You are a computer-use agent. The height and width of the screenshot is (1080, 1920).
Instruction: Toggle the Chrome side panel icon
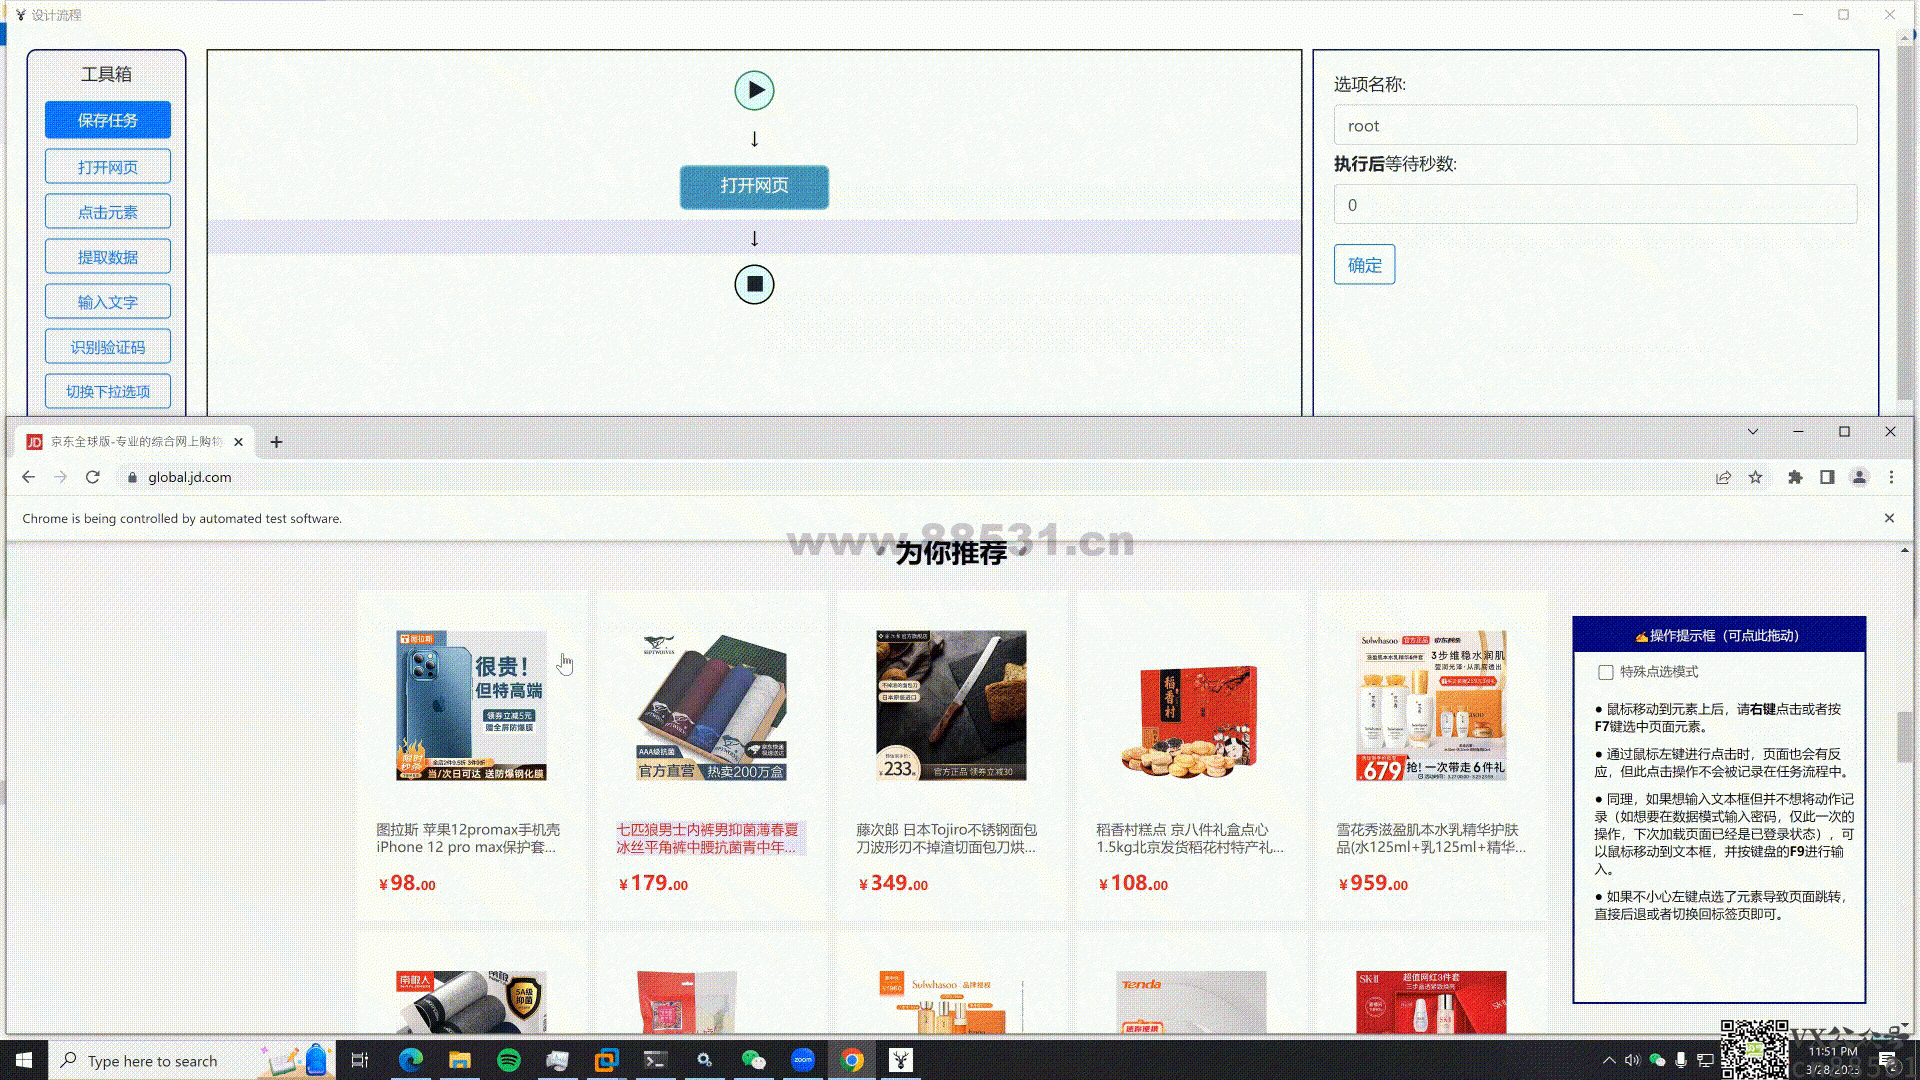click(1827, 477)
